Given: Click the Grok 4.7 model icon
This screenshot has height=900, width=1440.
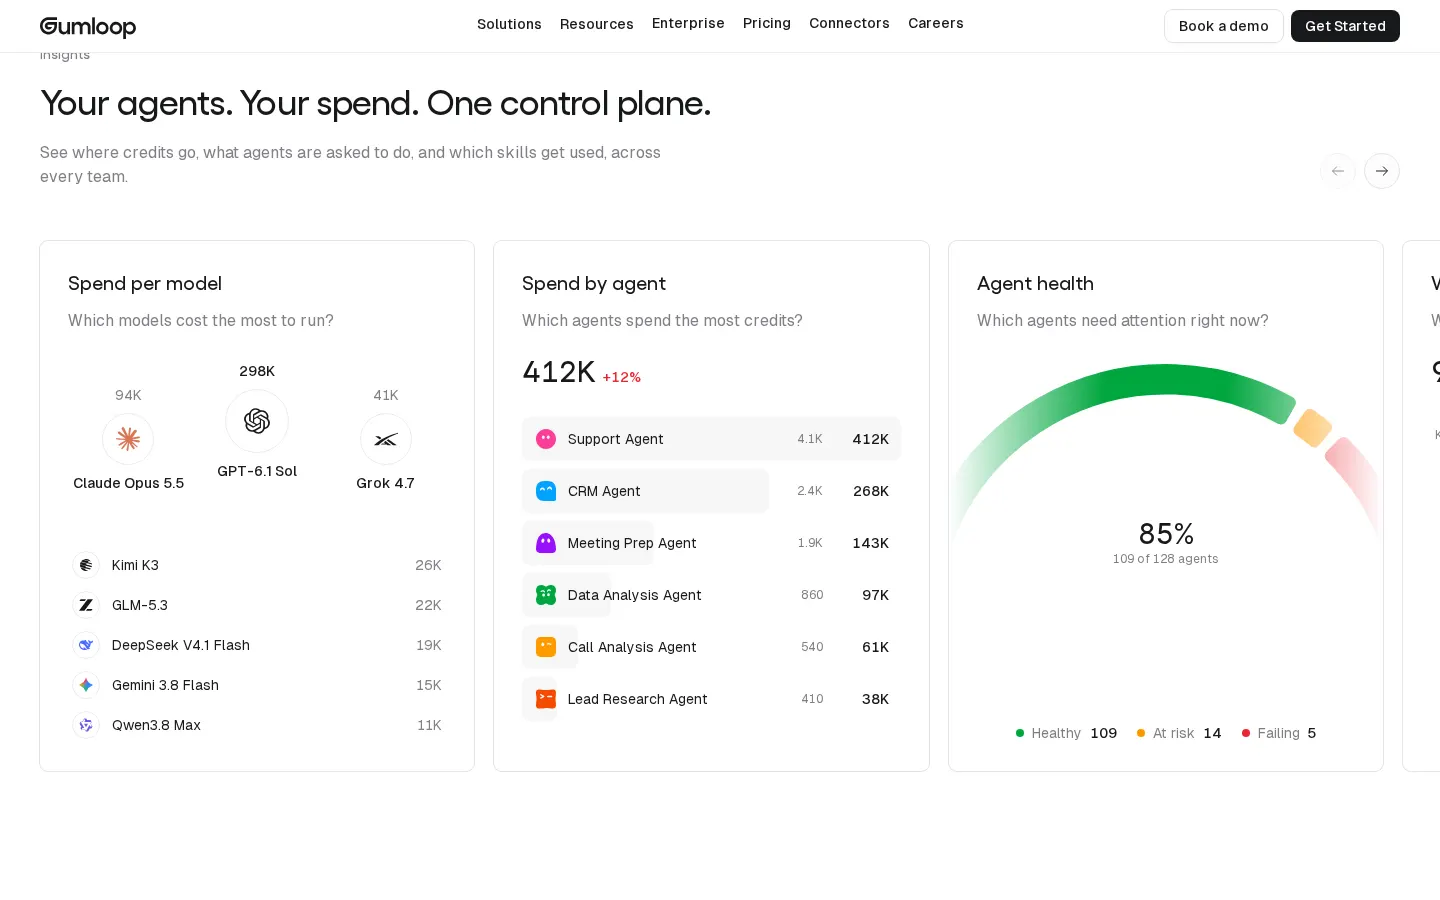Looking at the screenshot, I should [386, 439].
